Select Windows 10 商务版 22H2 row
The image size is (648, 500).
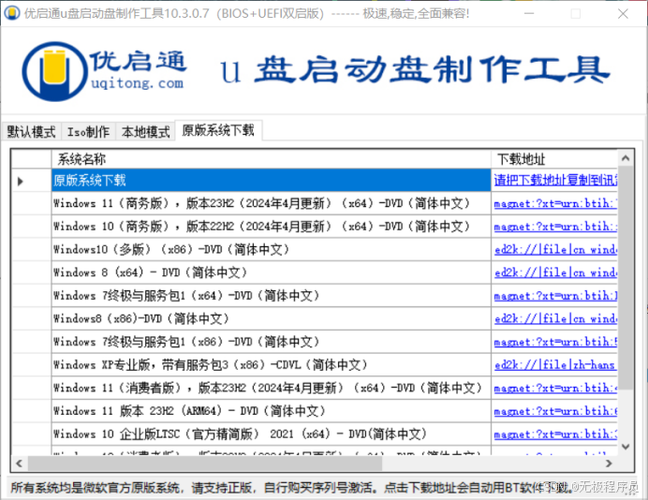(271, 226)
